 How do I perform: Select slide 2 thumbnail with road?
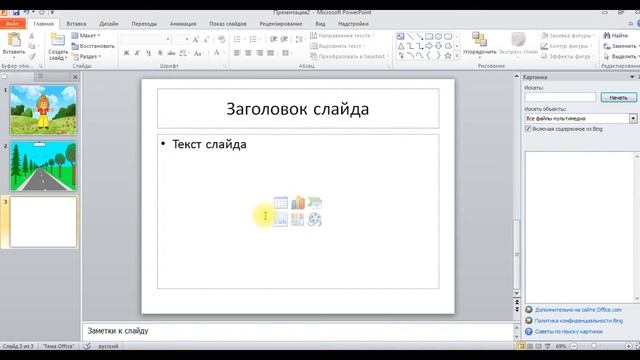[x=43, y=166]
